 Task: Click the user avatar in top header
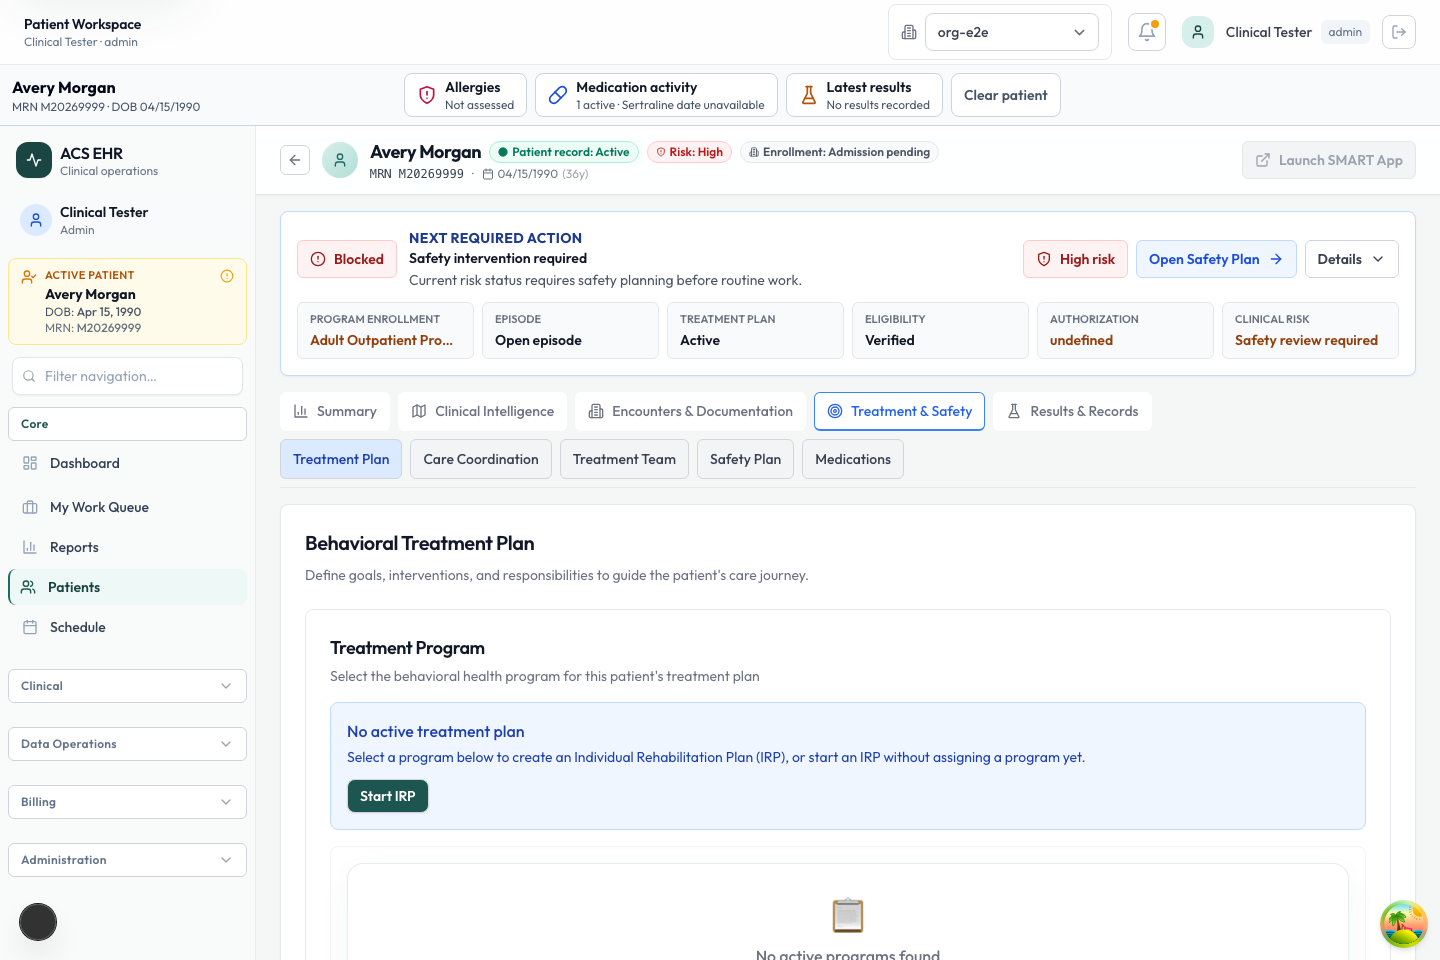1198,32
